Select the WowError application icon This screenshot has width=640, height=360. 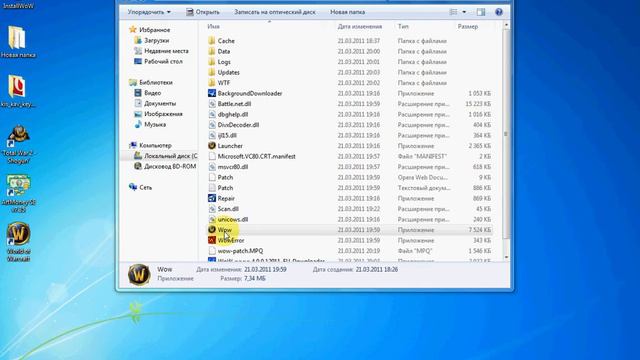click(211, 240)
